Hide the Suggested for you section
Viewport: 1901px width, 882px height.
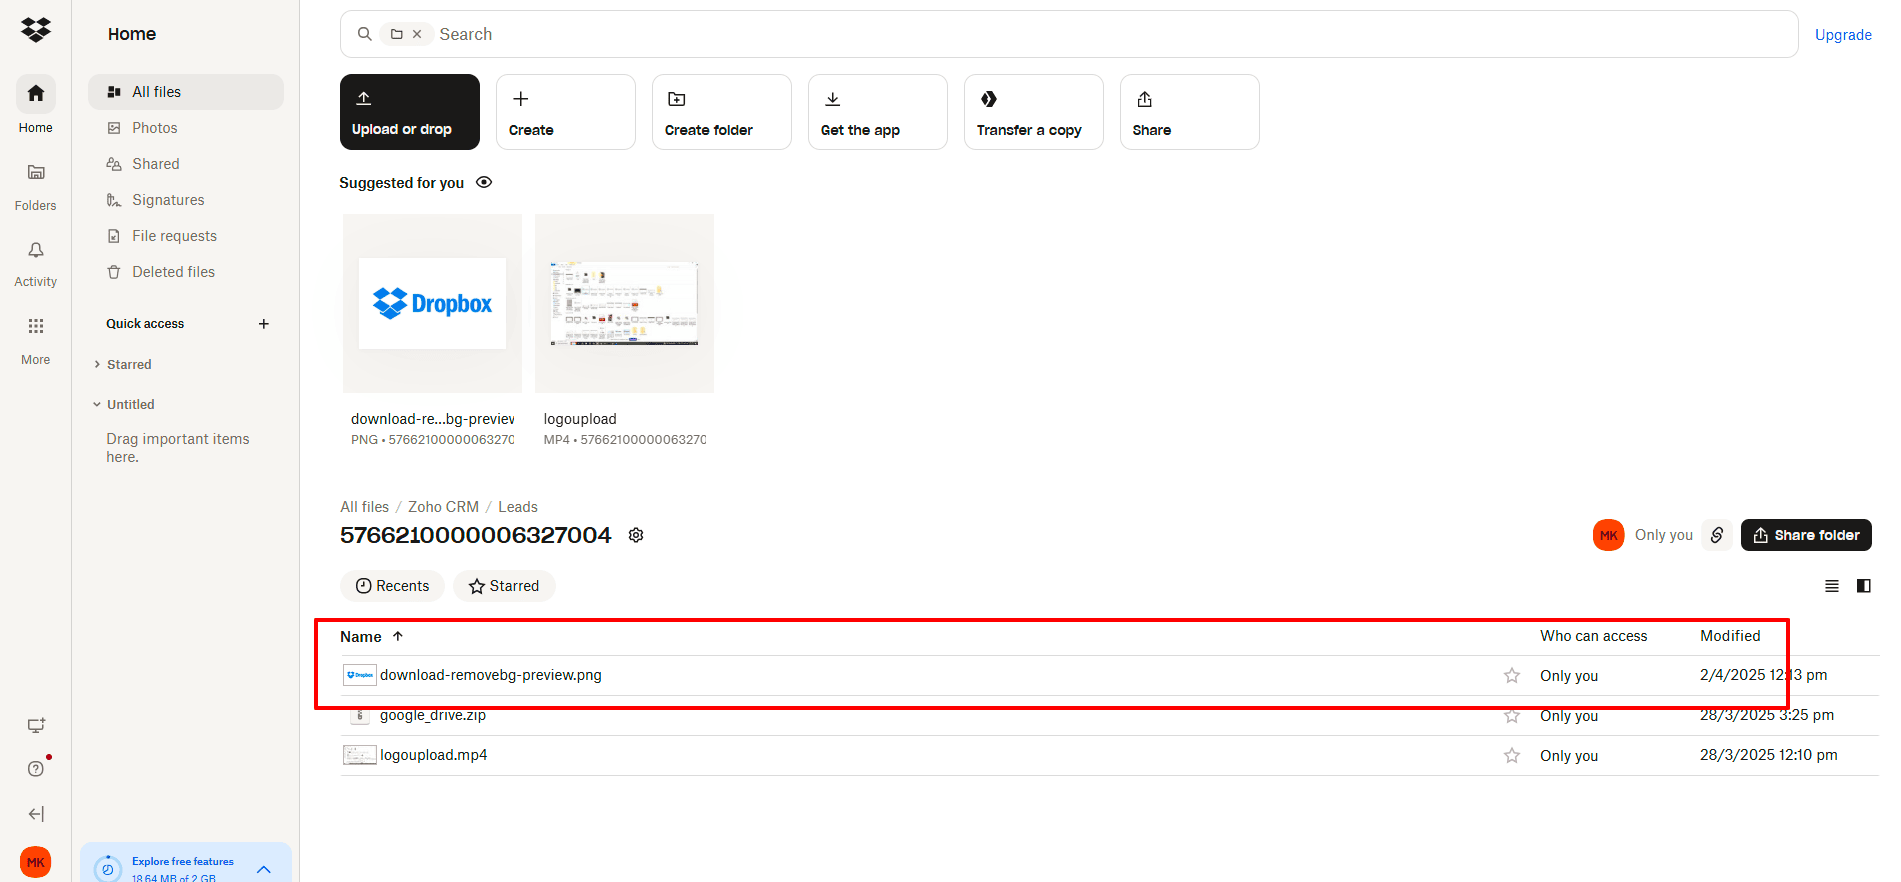pos(484,183)
